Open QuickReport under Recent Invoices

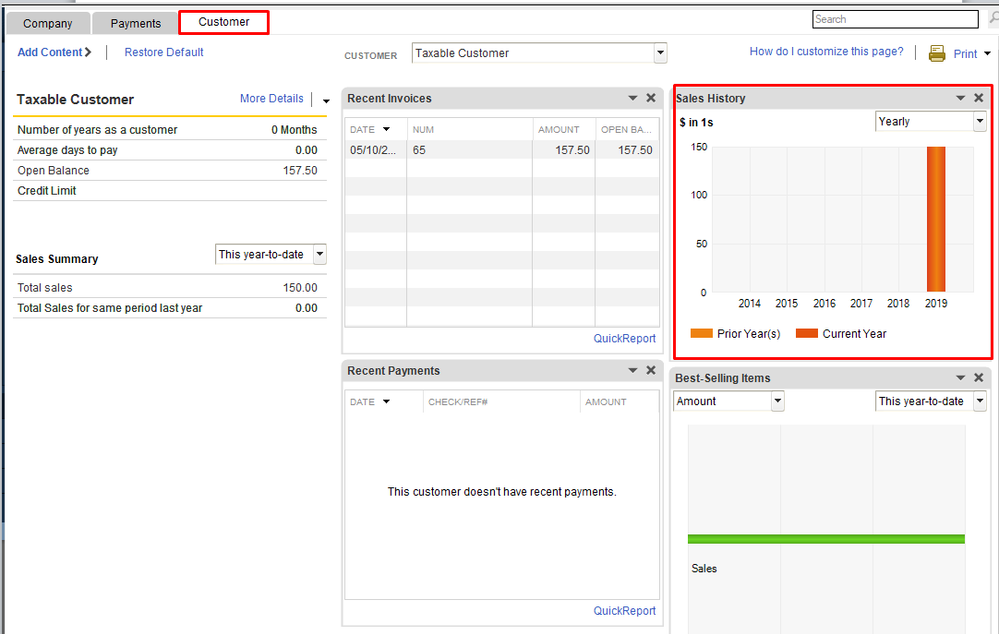point(624,338)
